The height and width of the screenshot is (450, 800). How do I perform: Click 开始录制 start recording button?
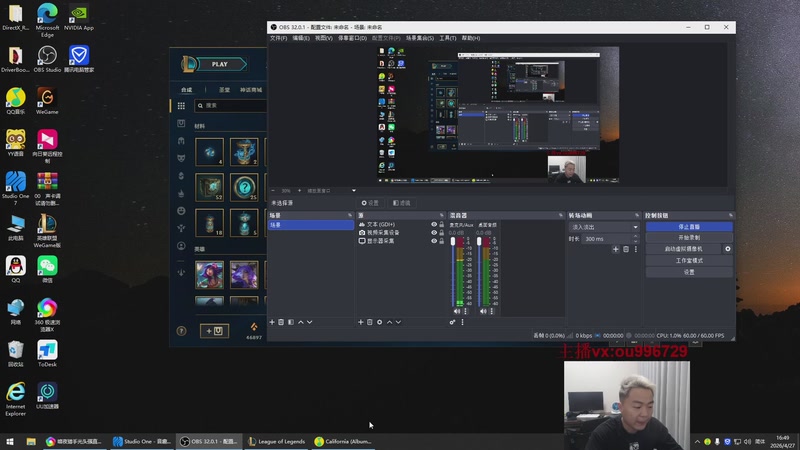coord(689,238)
